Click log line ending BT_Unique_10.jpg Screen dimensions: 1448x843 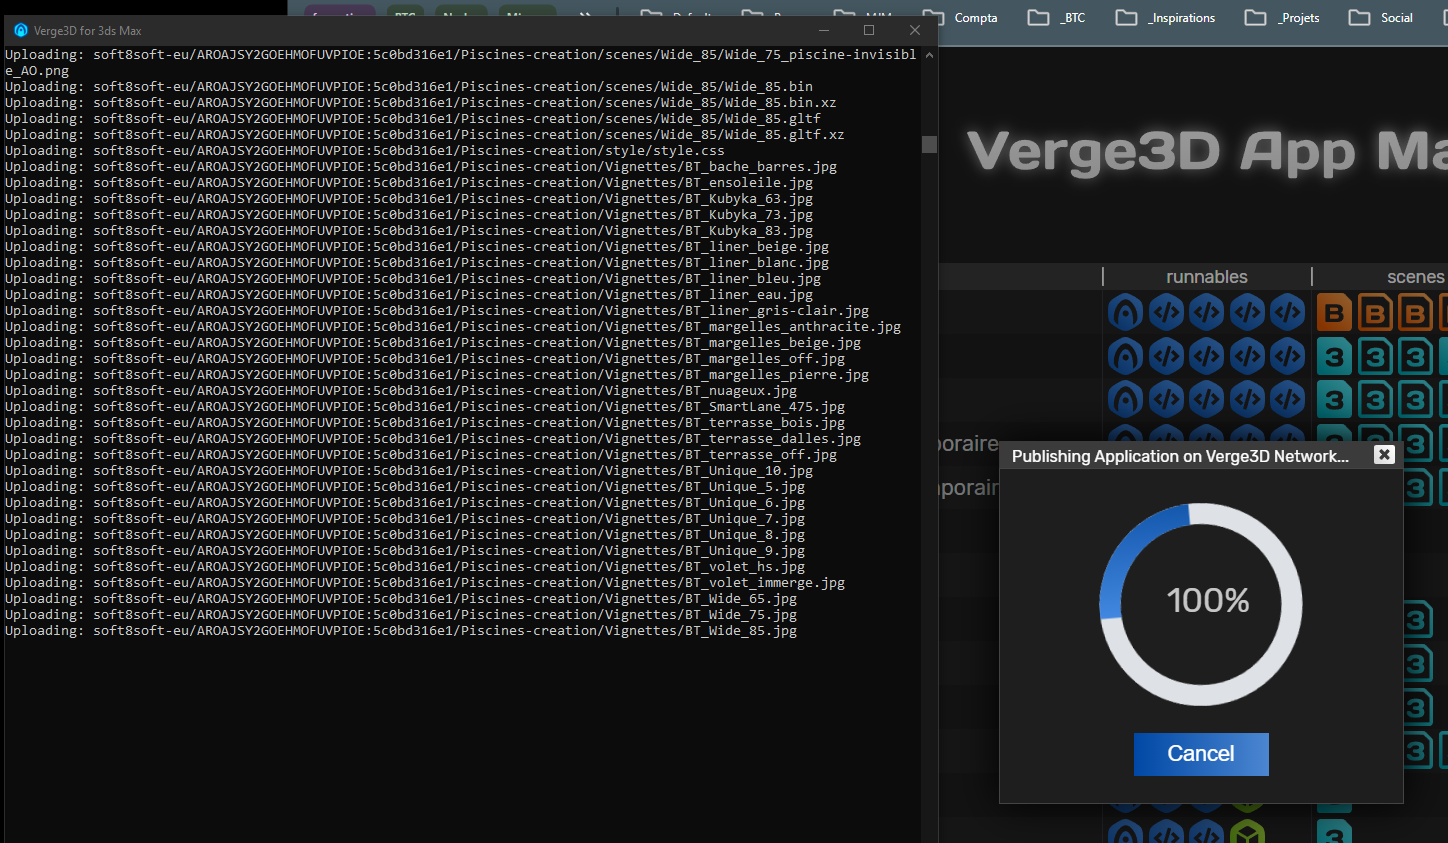coord(409,470)
